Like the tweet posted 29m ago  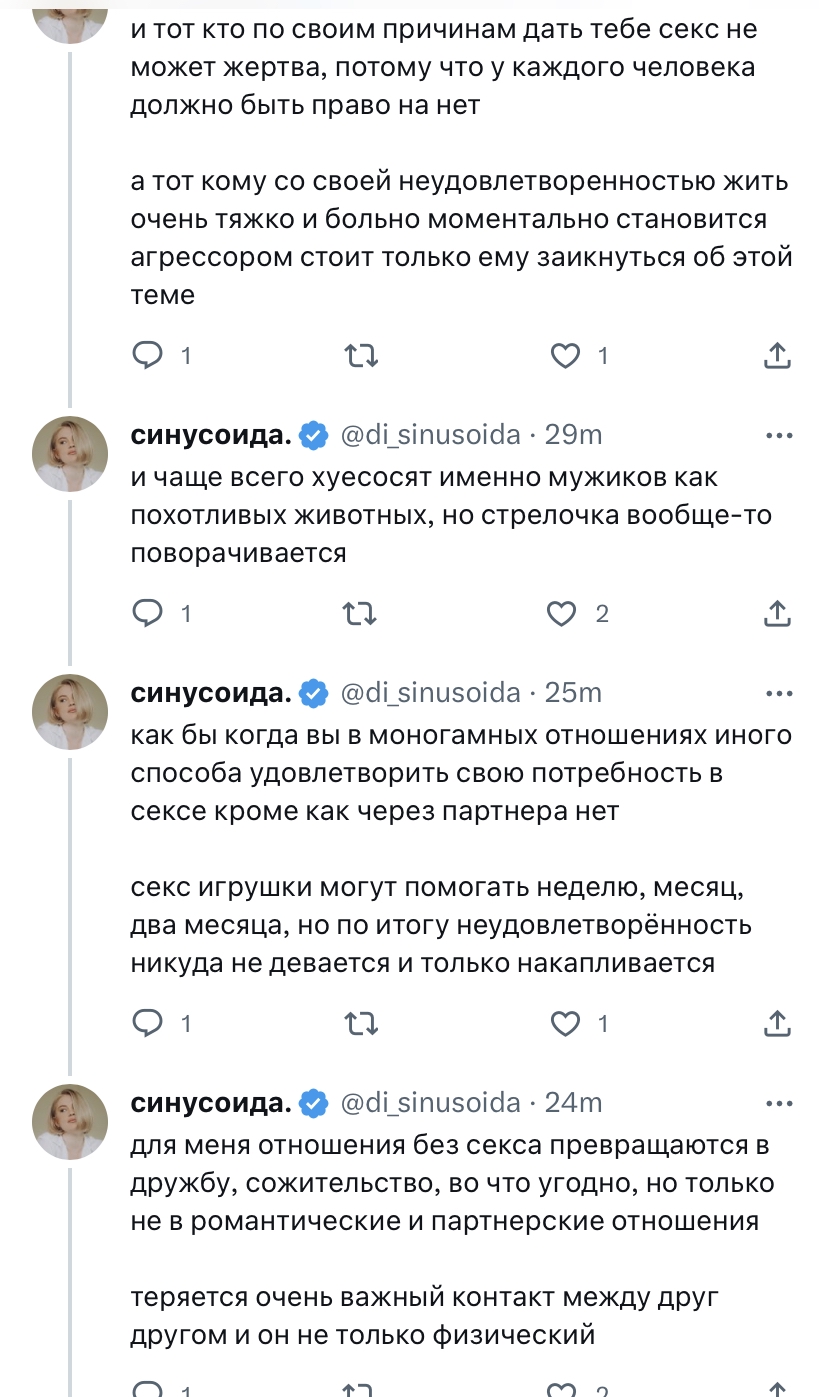click(x=563, y=614)
